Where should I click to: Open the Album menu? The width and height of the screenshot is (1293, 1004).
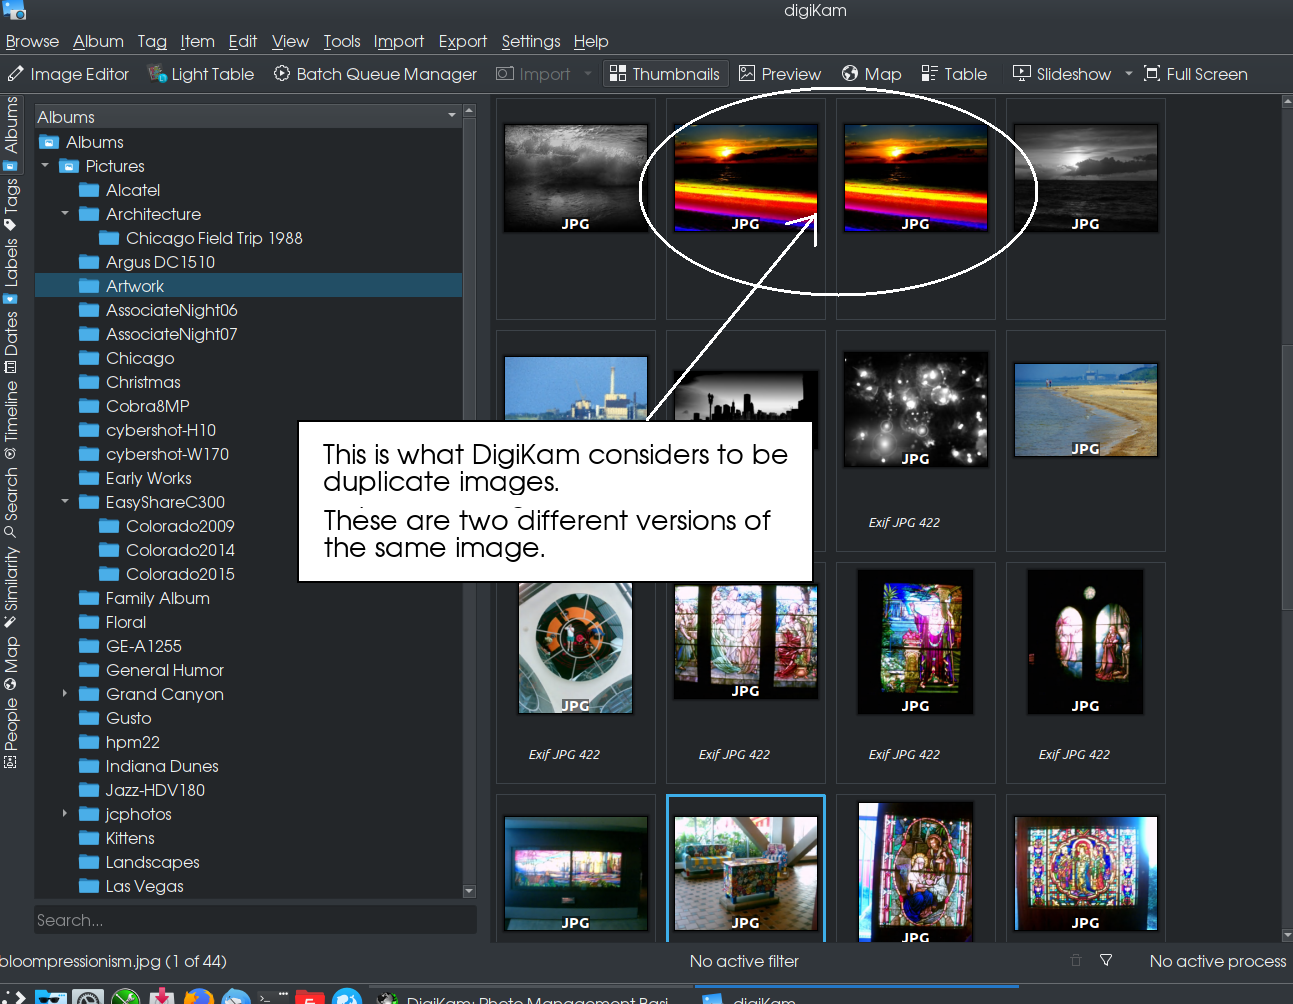click(x=98, y=41)
